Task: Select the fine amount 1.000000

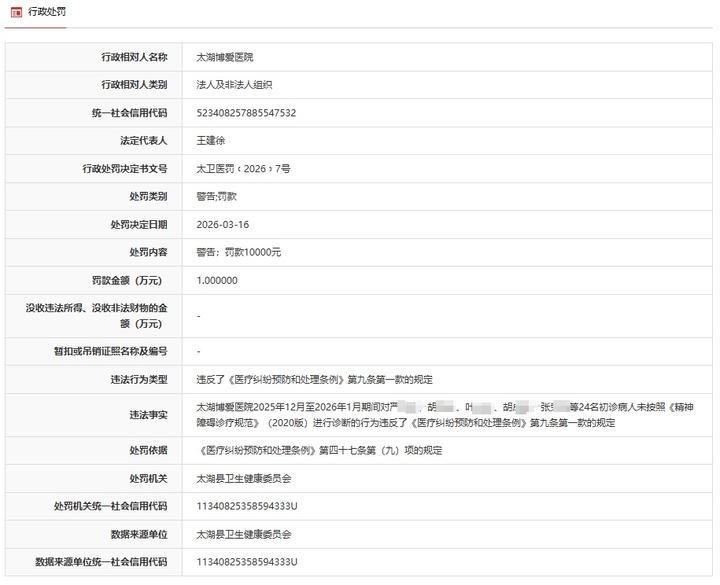Action: pyautogui.click(x=217, y=280)
